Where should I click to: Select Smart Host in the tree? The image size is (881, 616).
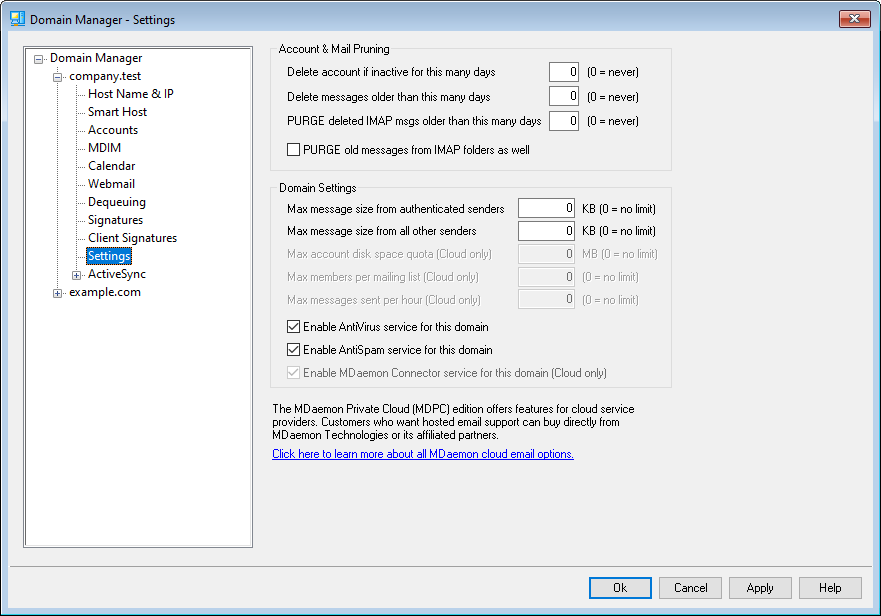click(117, 112)
